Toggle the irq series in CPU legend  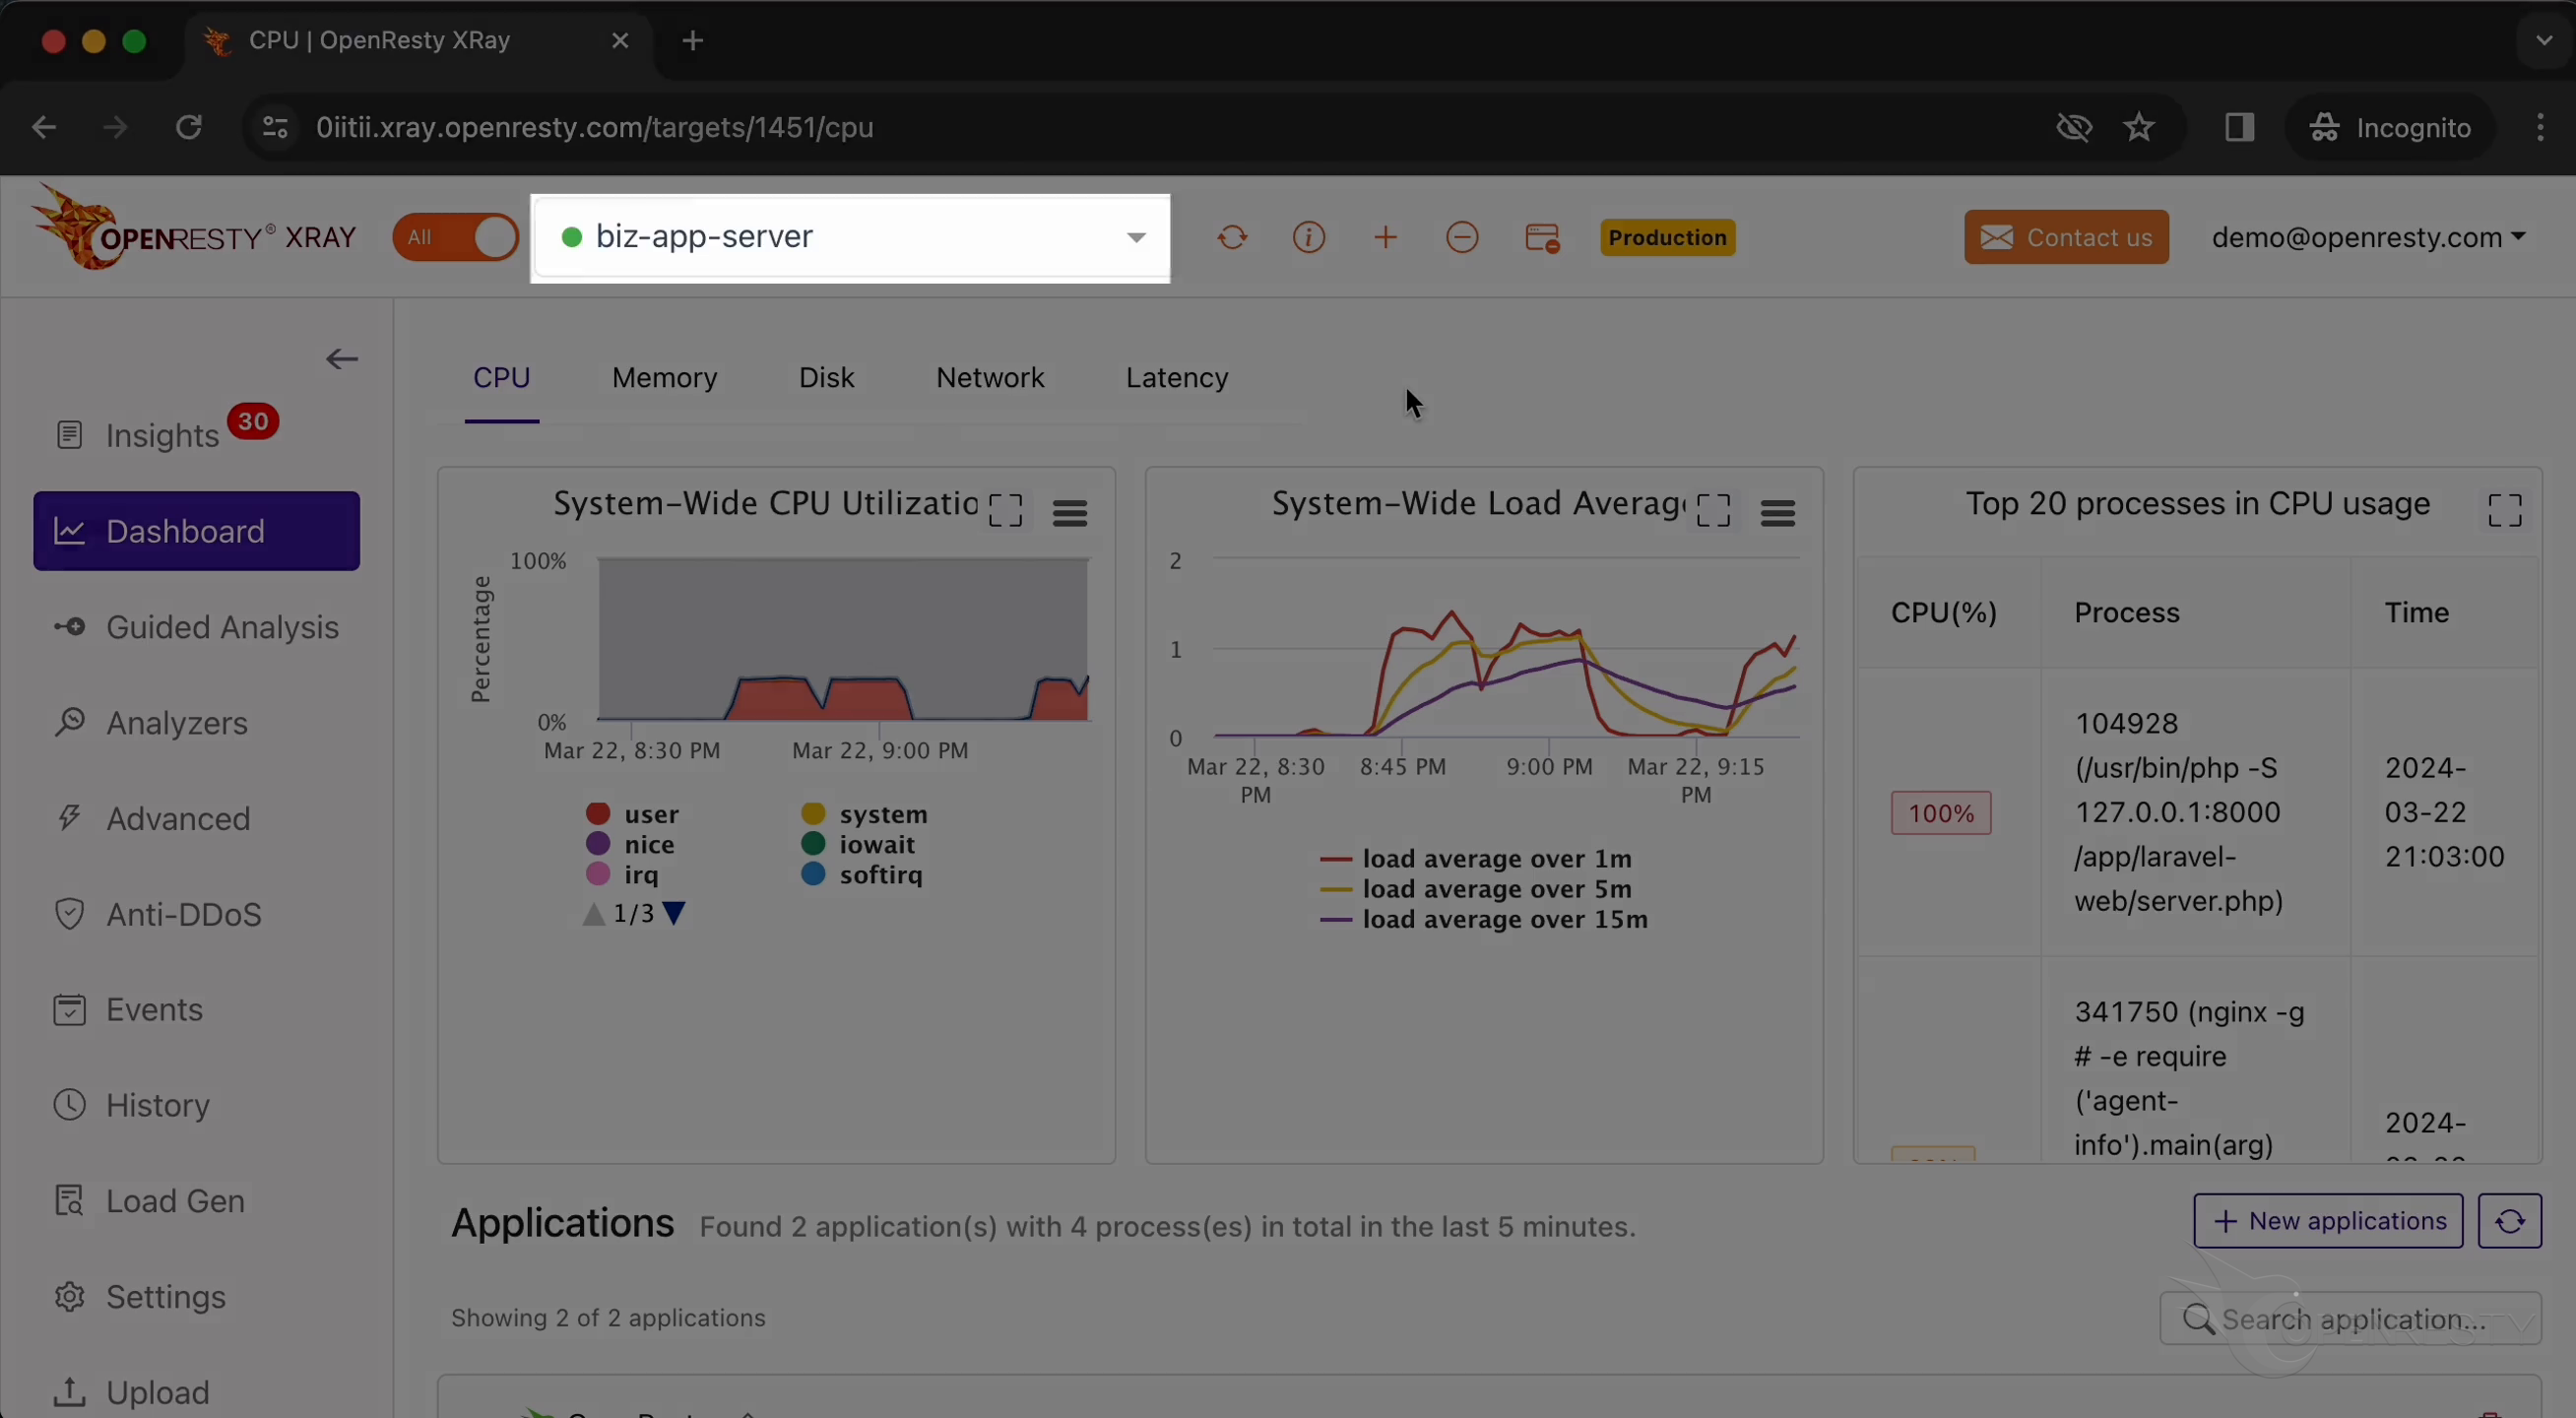tap(622, 874)
